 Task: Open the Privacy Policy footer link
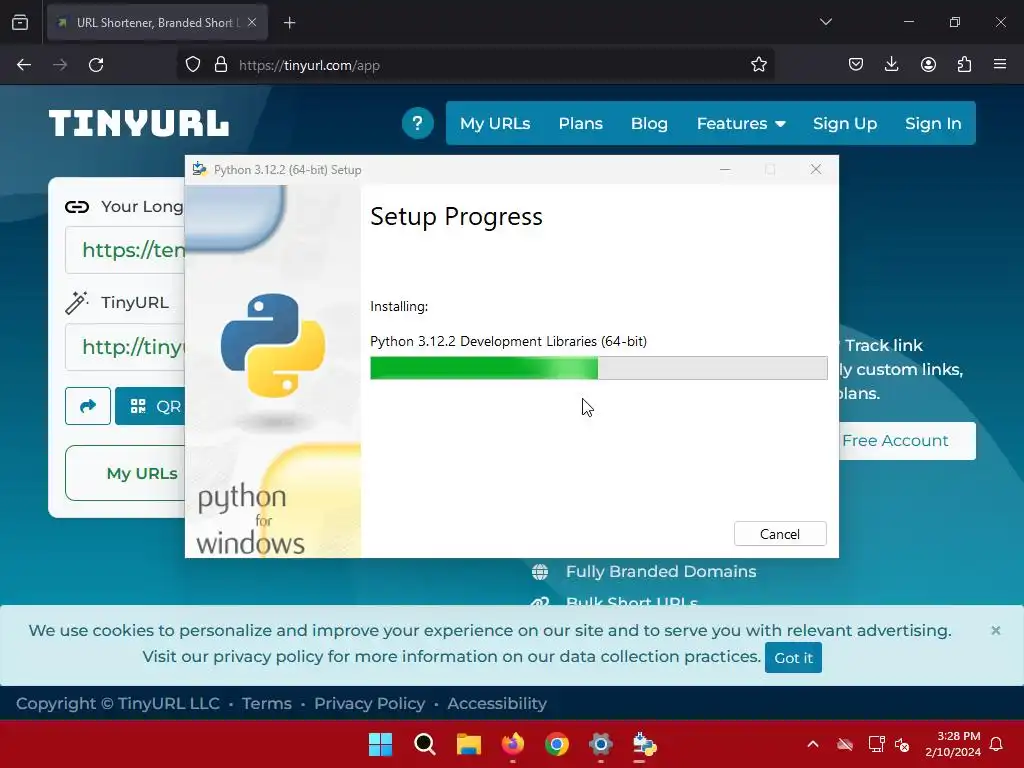click(x=370, y=703)
